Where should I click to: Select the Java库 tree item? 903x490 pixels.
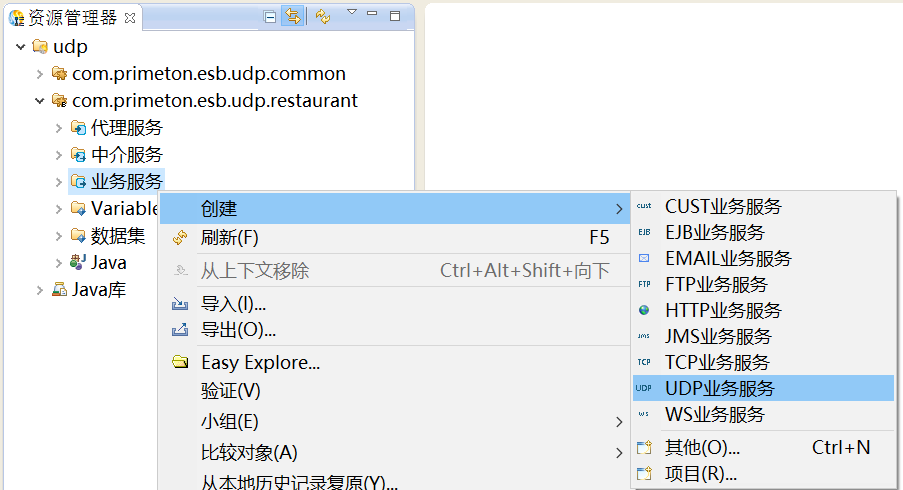point(98,290)
